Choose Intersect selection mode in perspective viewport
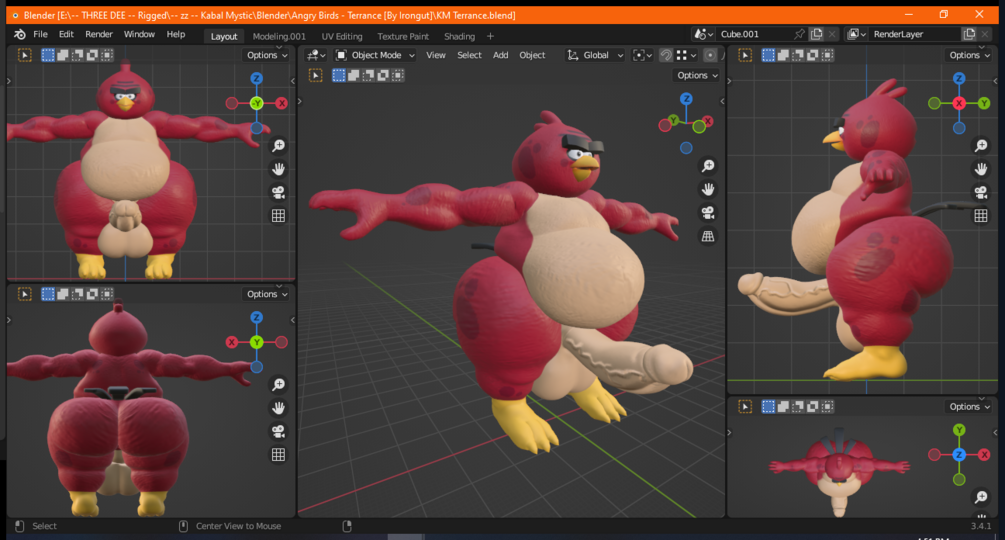 (x=397, y=76)
